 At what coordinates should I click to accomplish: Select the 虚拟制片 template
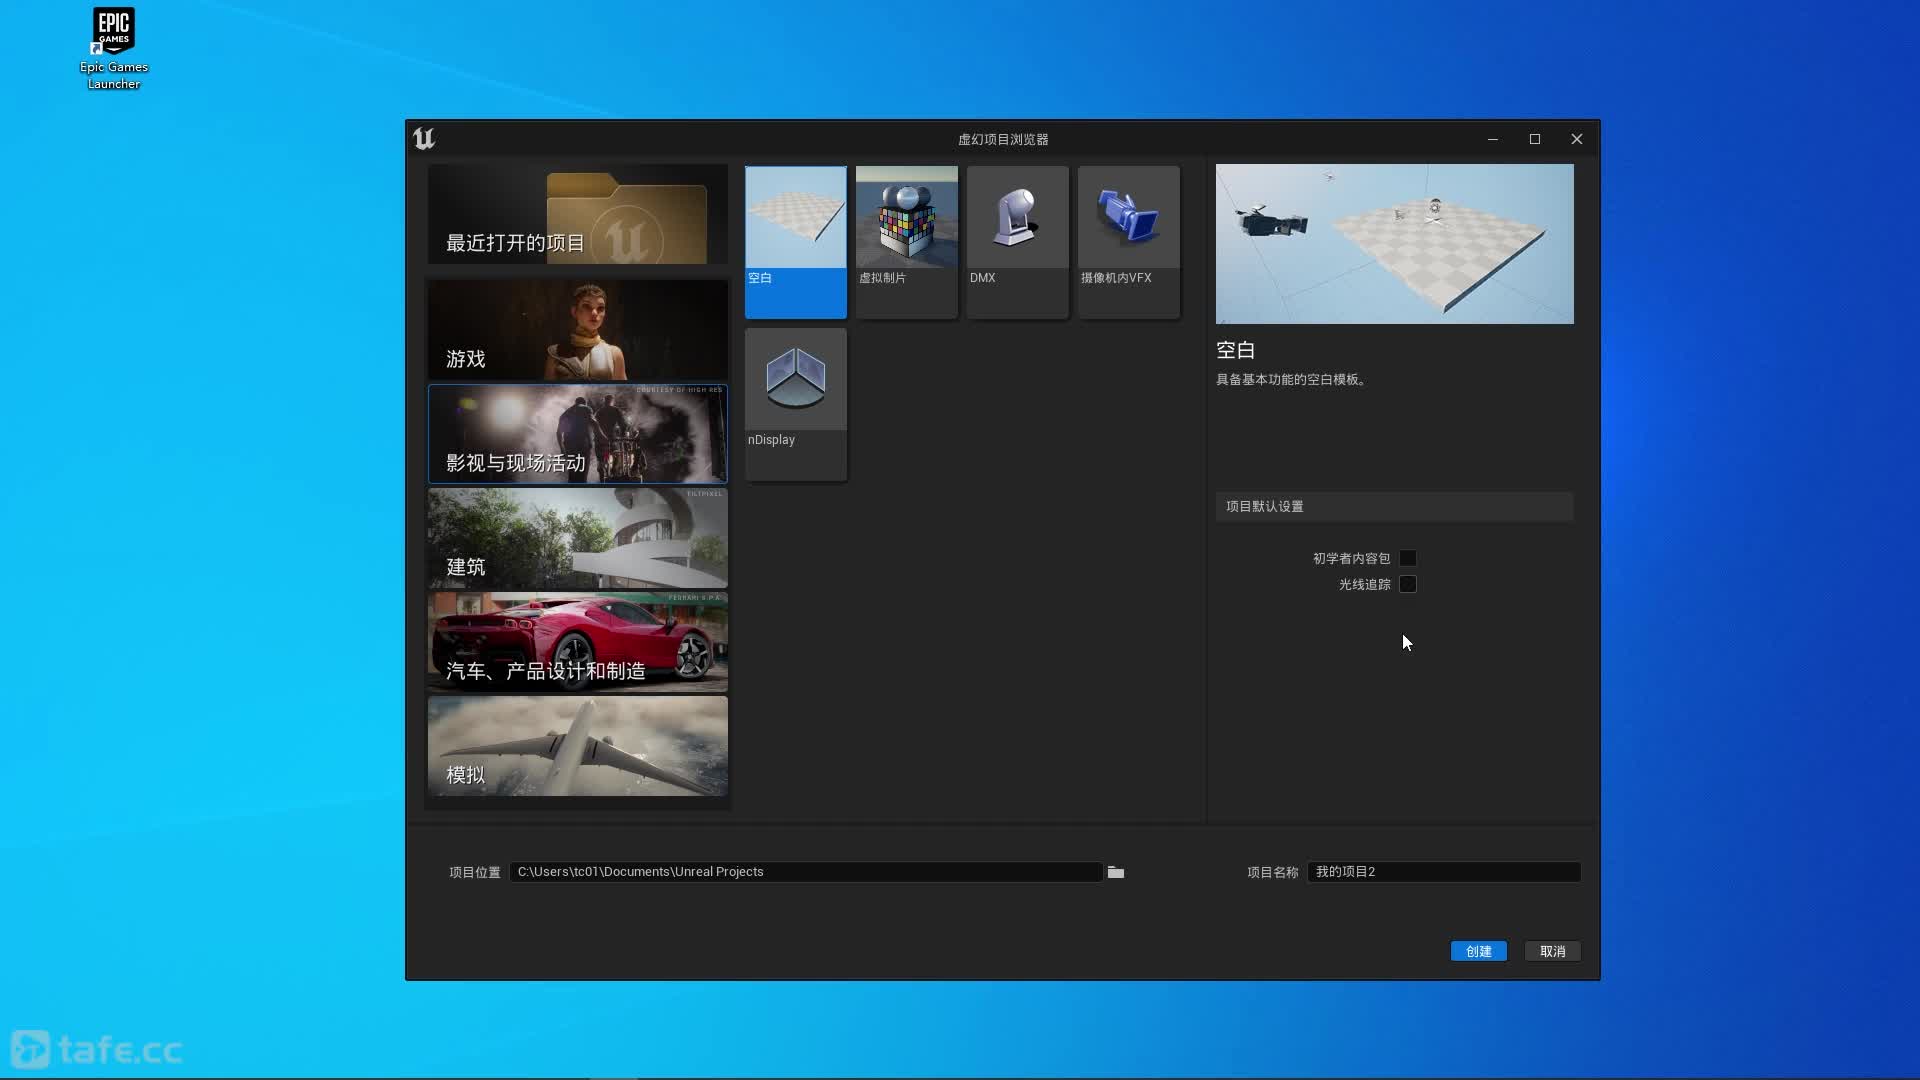pos(907,242)
